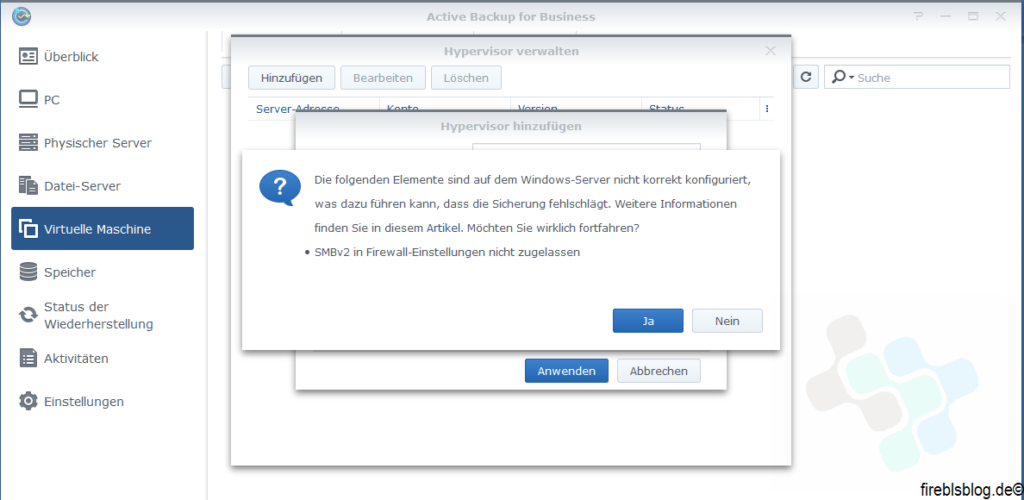Click the question mark dialog icon
The image size is (1024, 500).
coord(280,189)
